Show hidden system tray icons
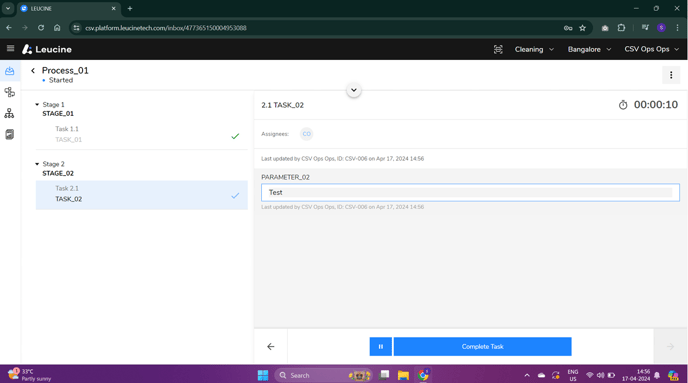Image resolution: width=688 pixels, height=383 pixels. (x=527, y=375)
